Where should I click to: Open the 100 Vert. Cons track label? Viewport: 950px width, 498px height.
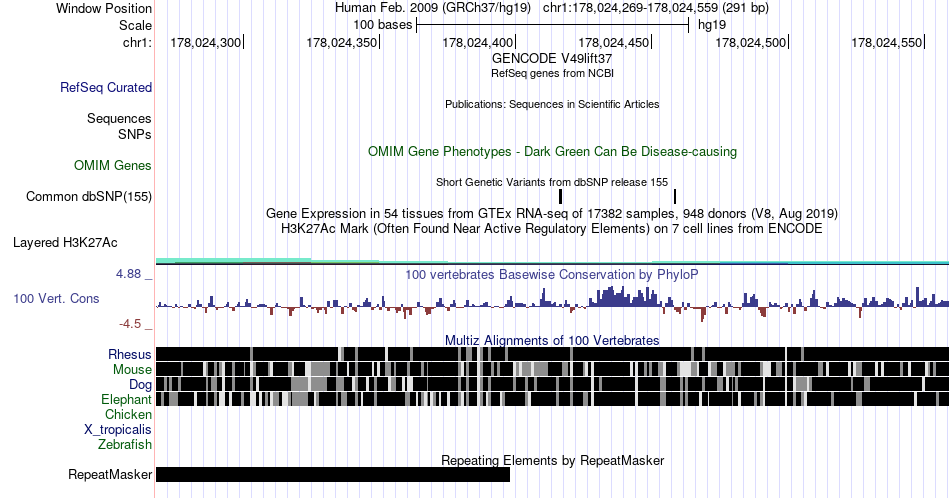point(56,298)
